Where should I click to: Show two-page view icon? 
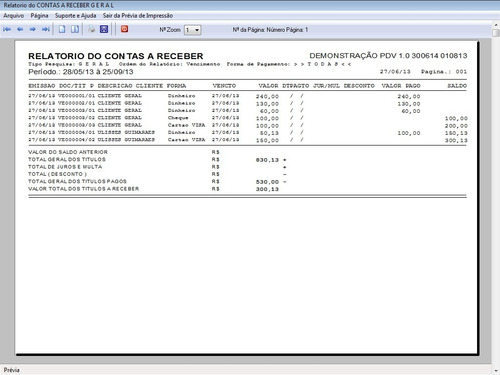75,29
